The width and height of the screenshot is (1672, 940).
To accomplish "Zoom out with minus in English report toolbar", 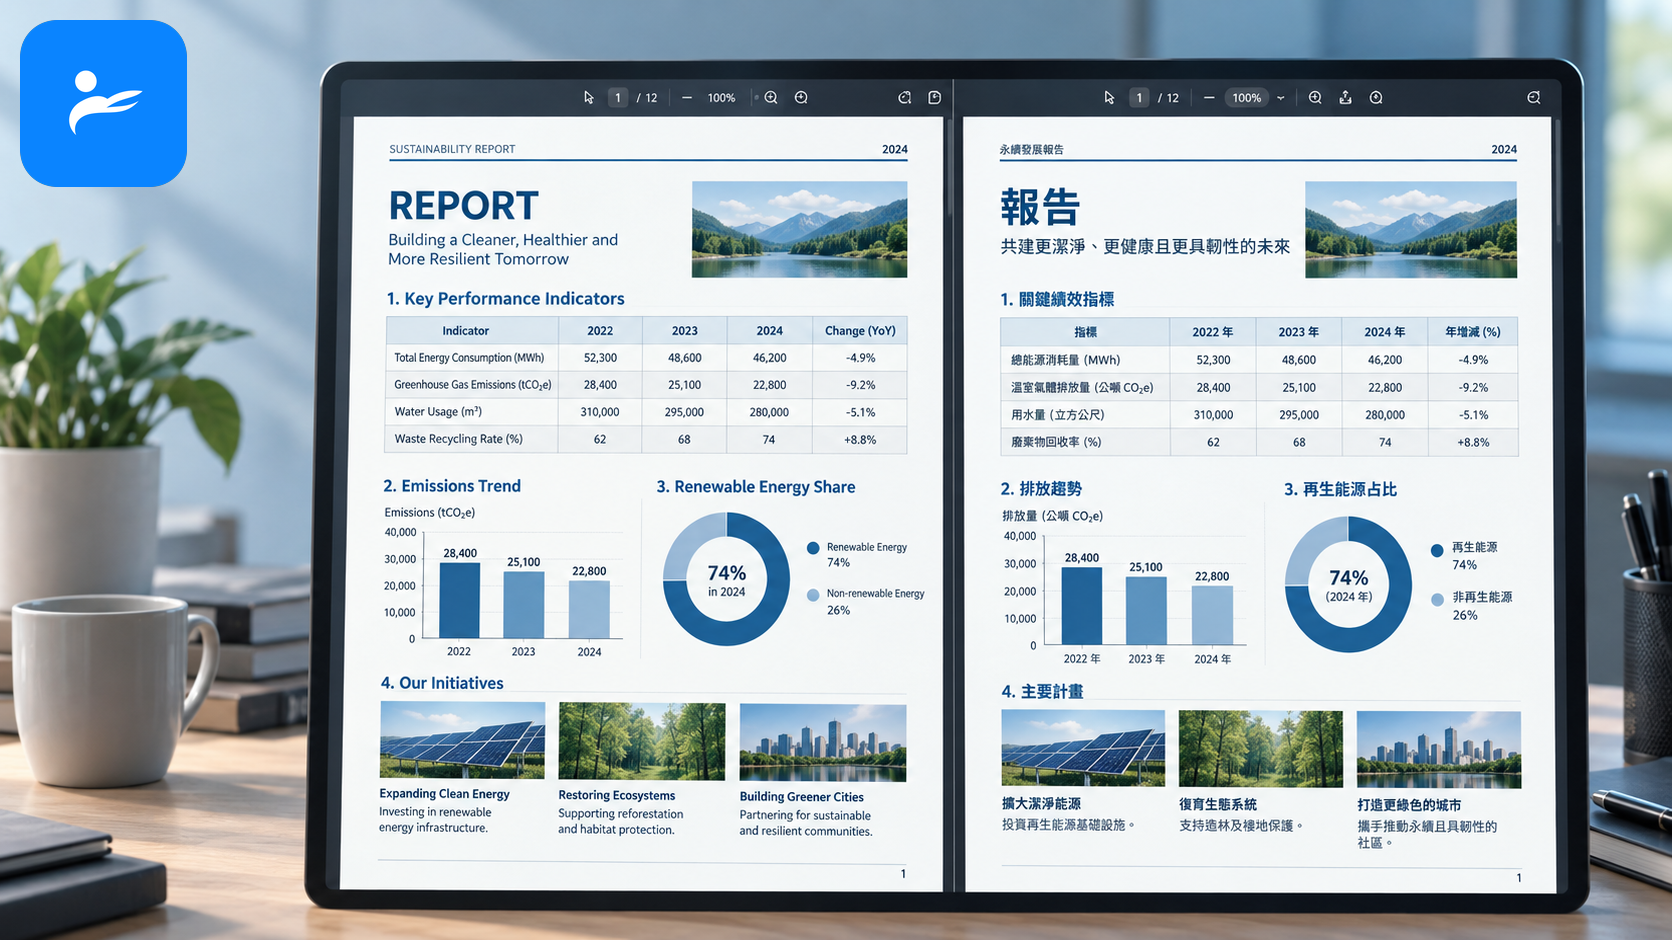I will (687, 98).
